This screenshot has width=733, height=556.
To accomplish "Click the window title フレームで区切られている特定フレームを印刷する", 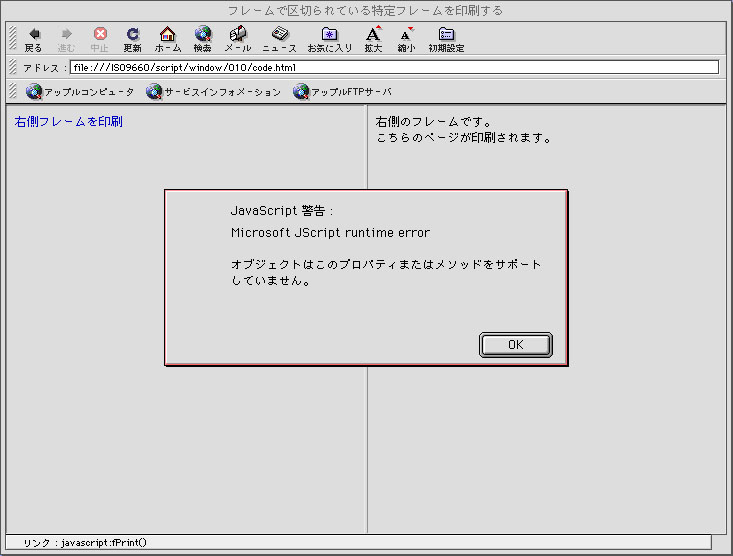I will coord(365,10).
